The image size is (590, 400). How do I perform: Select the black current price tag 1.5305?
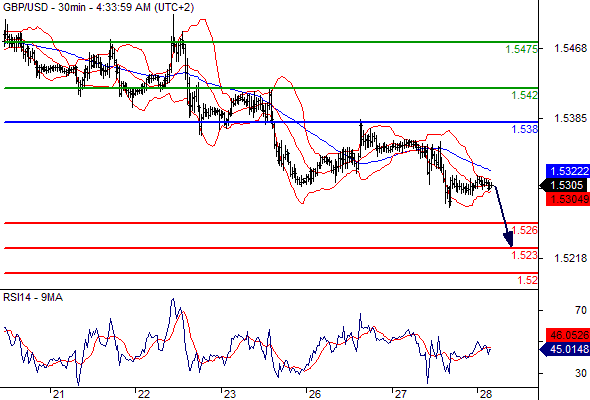pyautogui.click(x=566, y=185)
